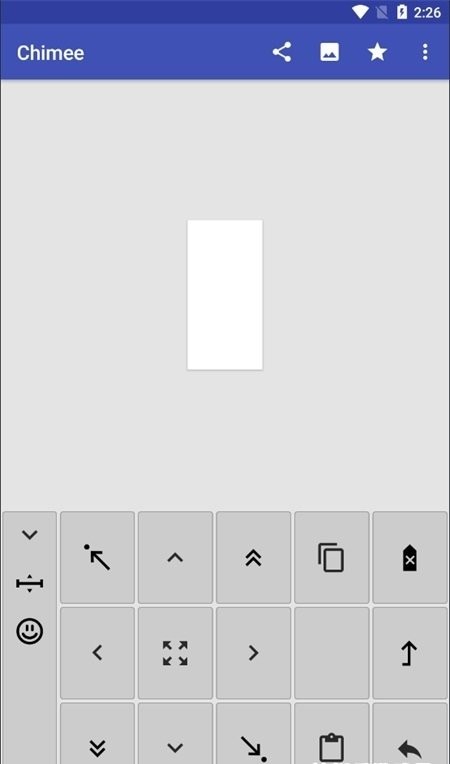This screenshot has width=450, height=764.
Task: Collapse keyboard with the down chevron
Action: point(30,535)
